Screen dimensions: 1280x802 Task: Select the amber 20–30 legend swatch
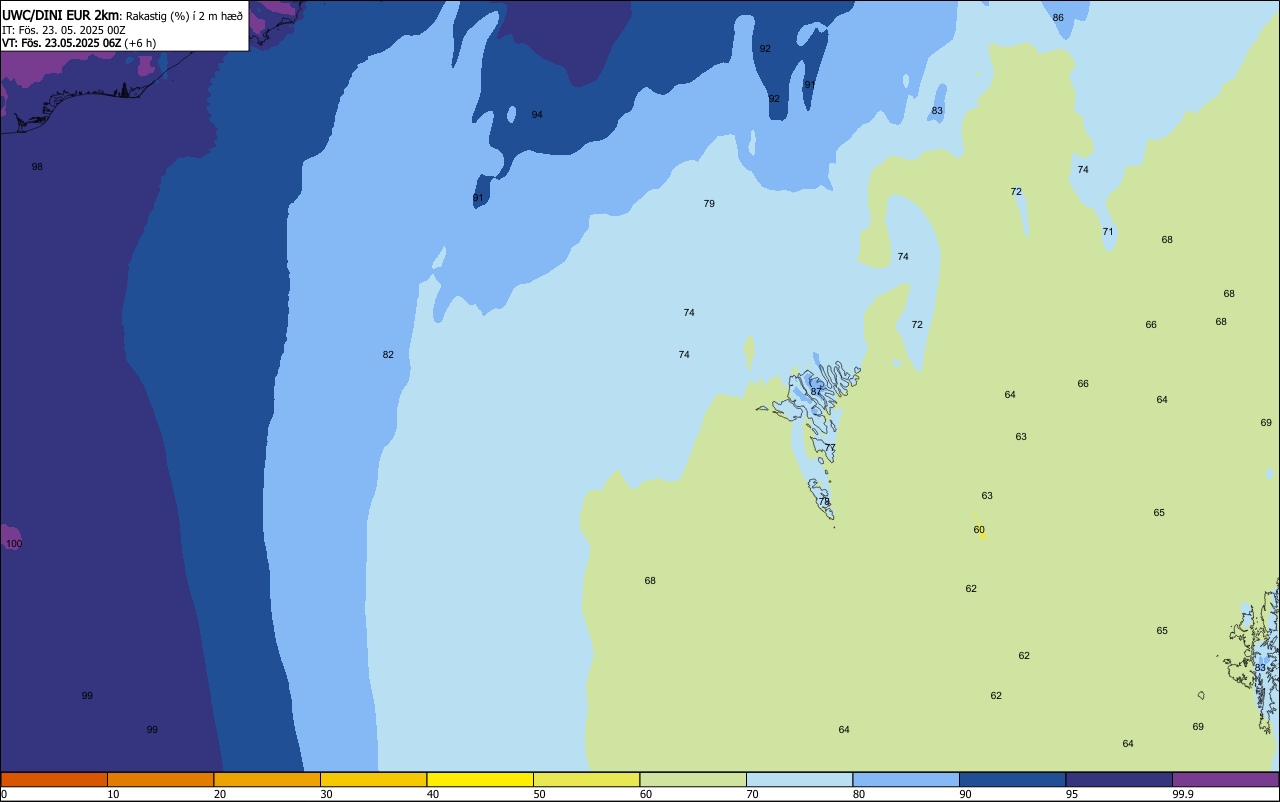click(267, 779)
